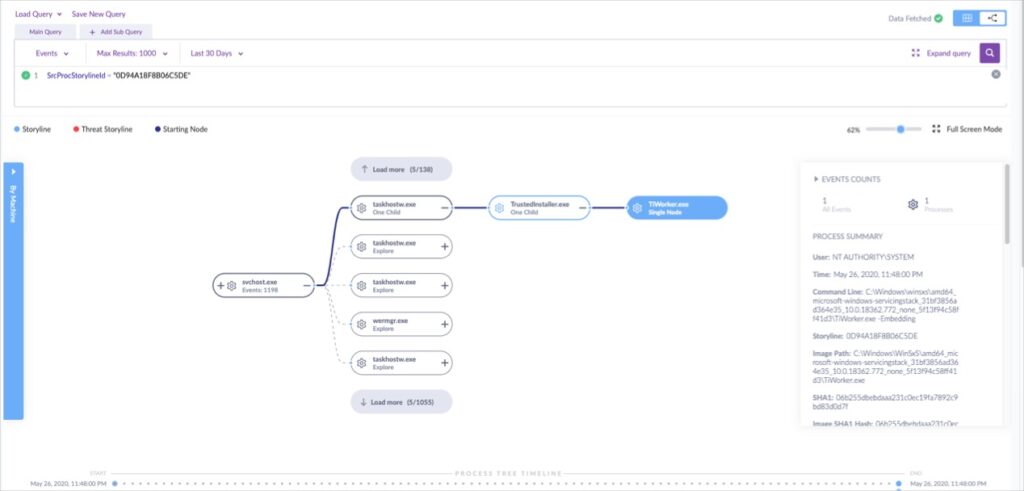
Task: Click the Add Sub Query tab
Action: [x=116, y=32]
